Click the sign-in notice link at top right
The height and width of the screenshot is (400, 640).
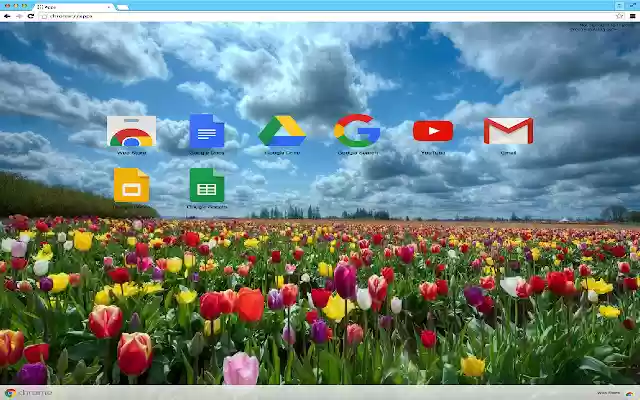(597, 27)
